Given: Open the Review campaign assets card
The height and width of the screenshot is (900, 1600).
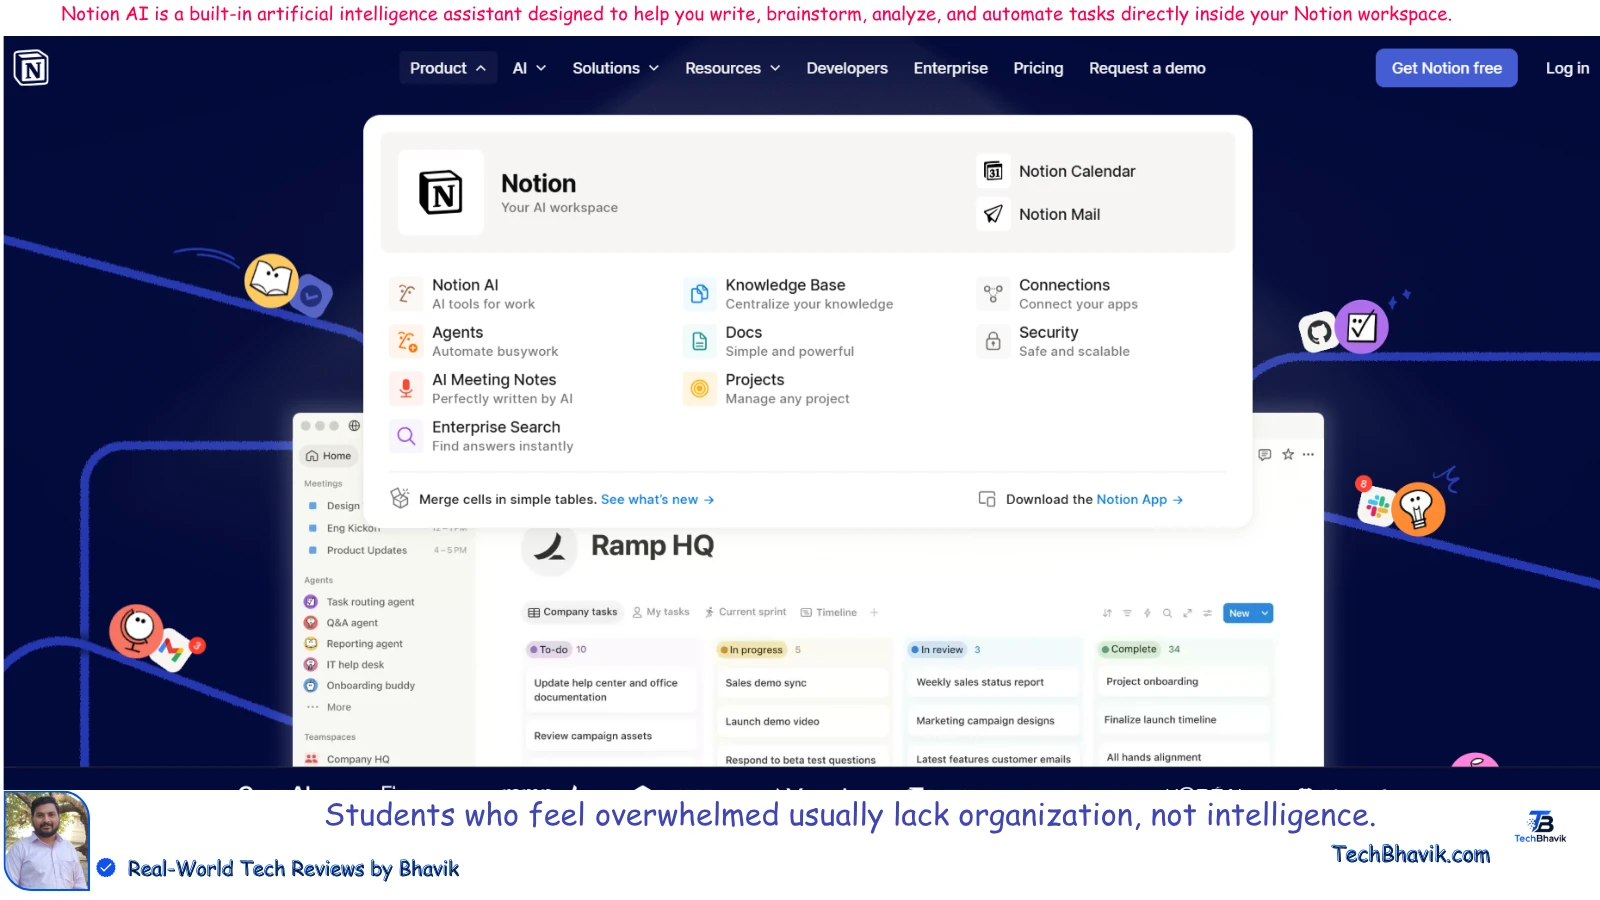Looking at the screenshot, I should coord(611,736).
